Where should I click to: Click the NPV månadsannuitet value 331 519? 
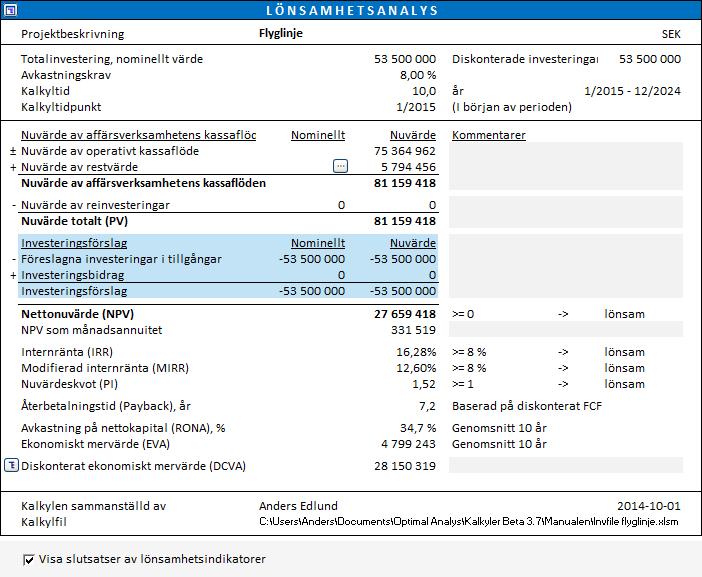pos(413,330)
